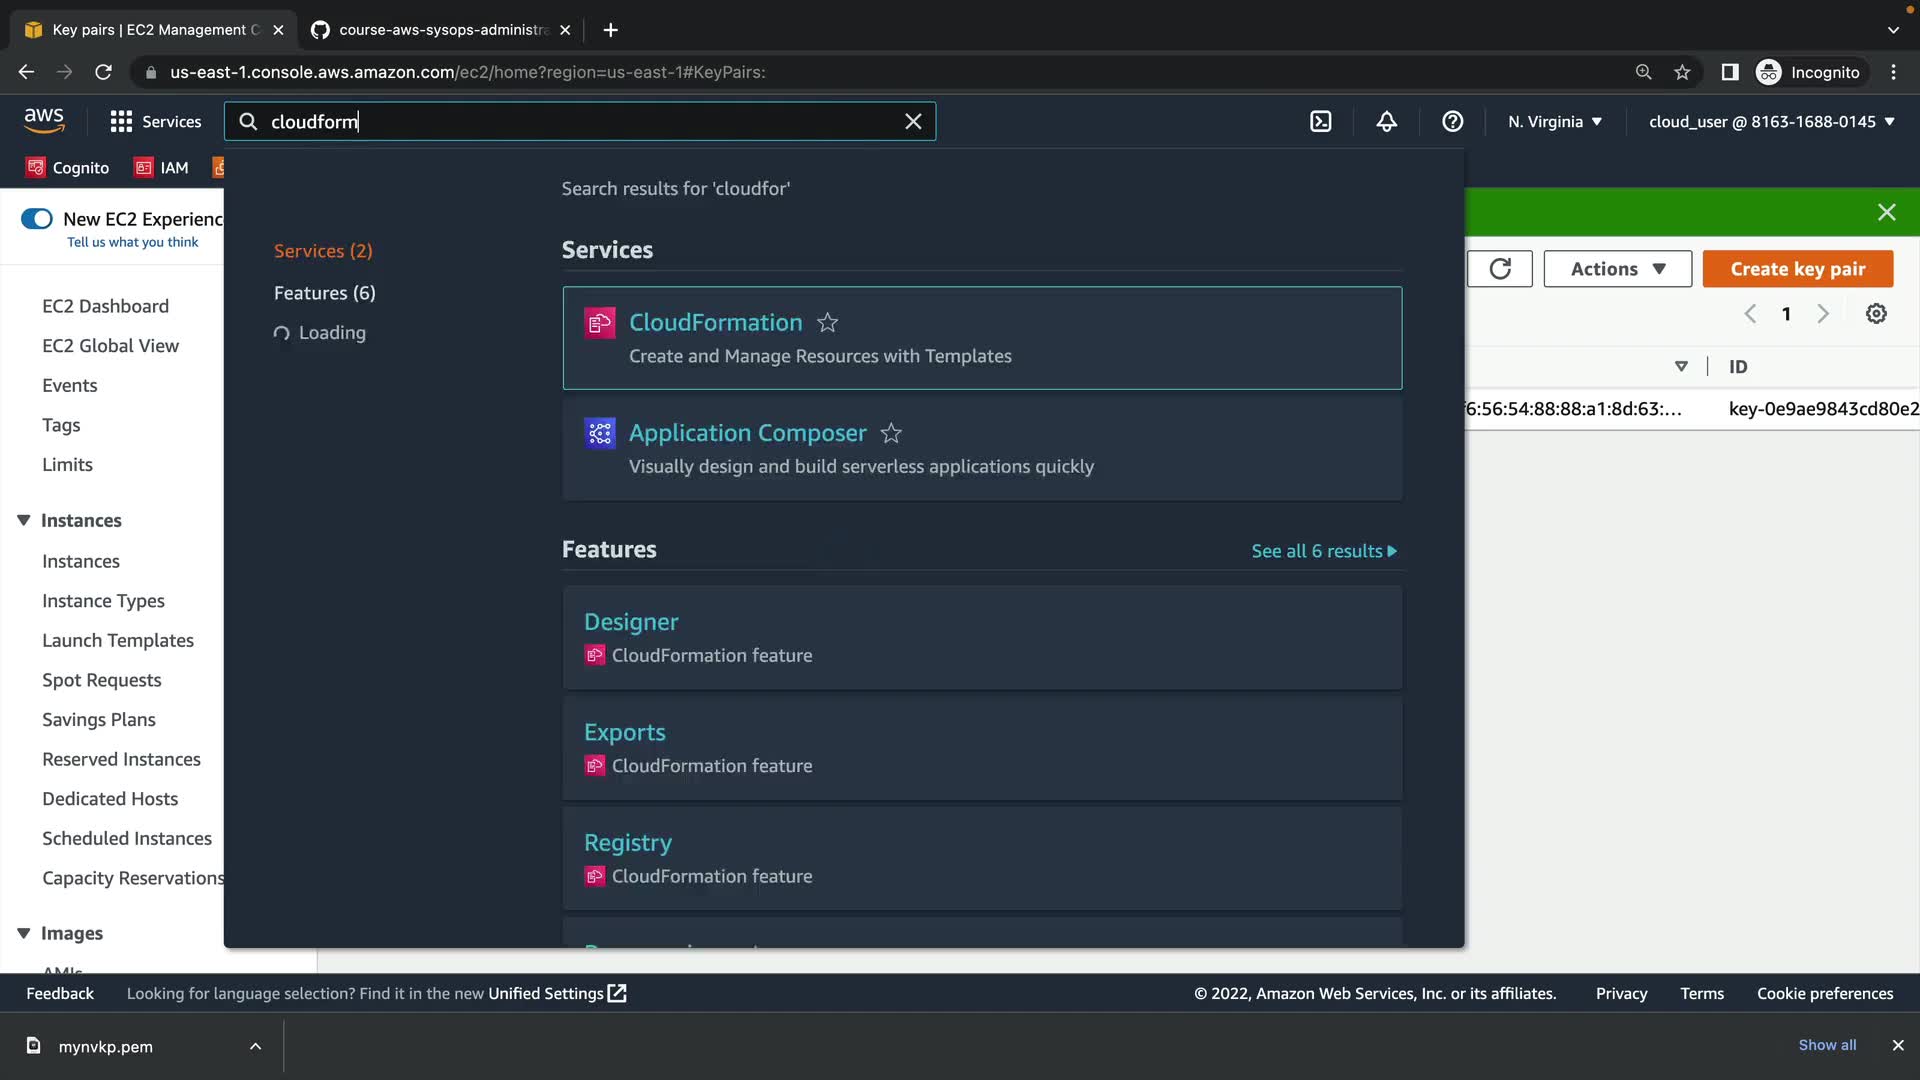Refresh the key pairs table
1920x1080 pixels.
coord(1499,269)
